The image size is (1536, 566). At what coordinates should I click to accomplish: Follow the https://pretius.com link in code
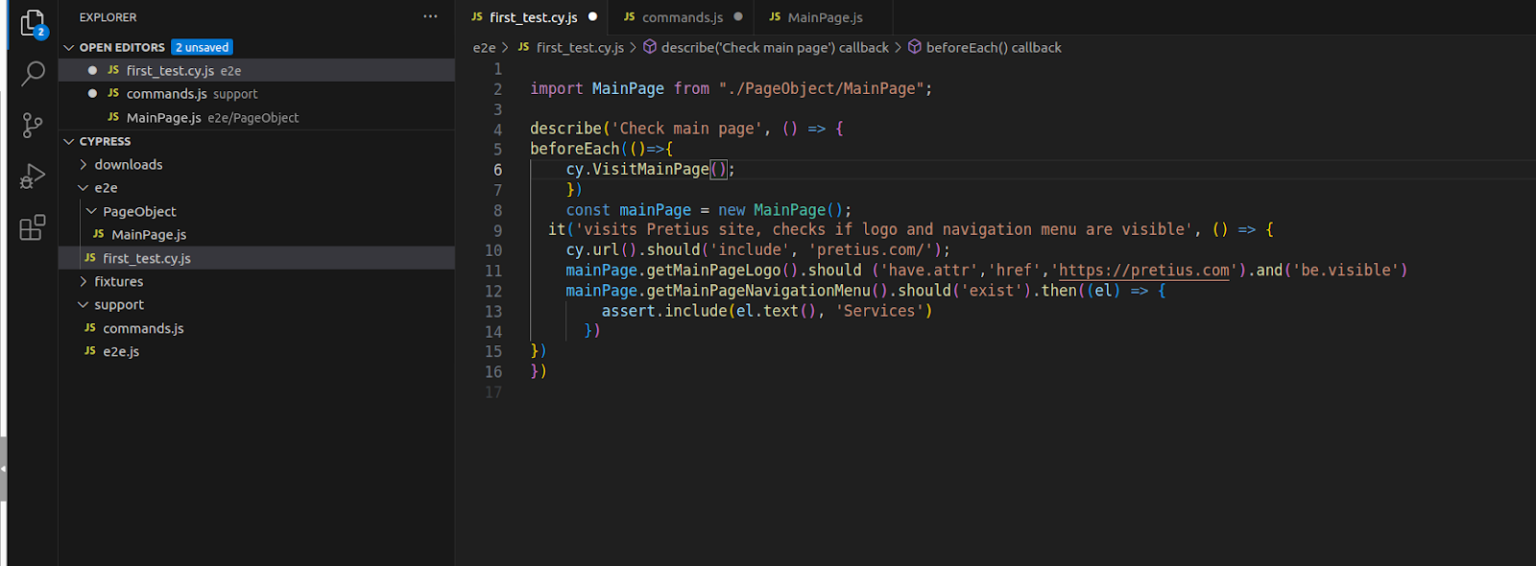pyautogui.click(x=1144, y=270)
